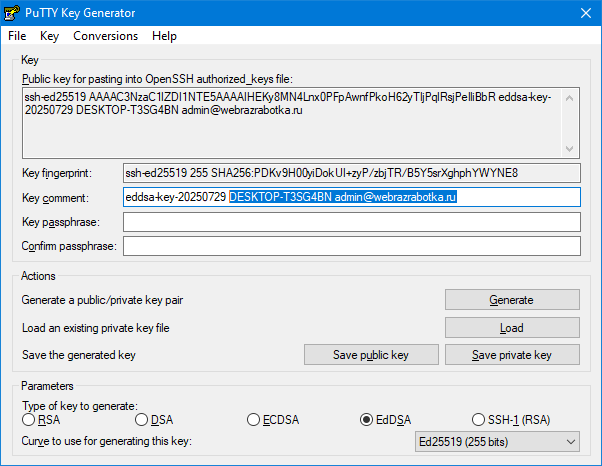Screen dimensions: 602x466
Task: Select the DSA key type
Action: click(142, 420)
